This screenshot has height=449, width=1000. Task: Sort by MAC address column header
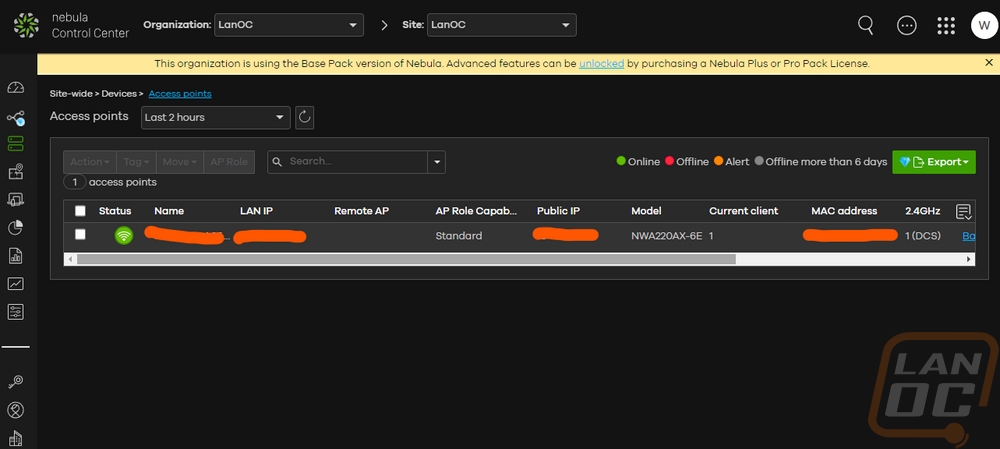pos(844,210)
